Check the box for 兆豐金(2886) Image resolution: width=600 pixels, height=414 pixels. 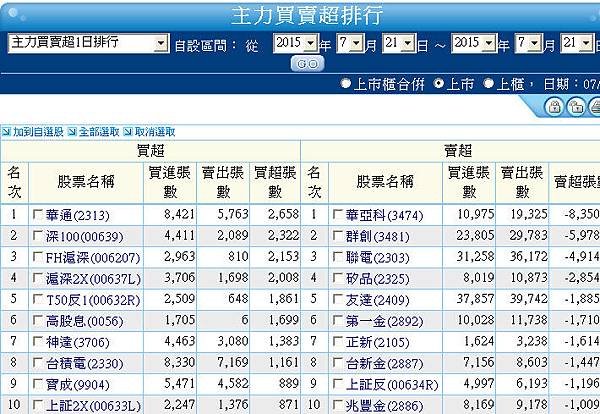[x=338, y=404]
